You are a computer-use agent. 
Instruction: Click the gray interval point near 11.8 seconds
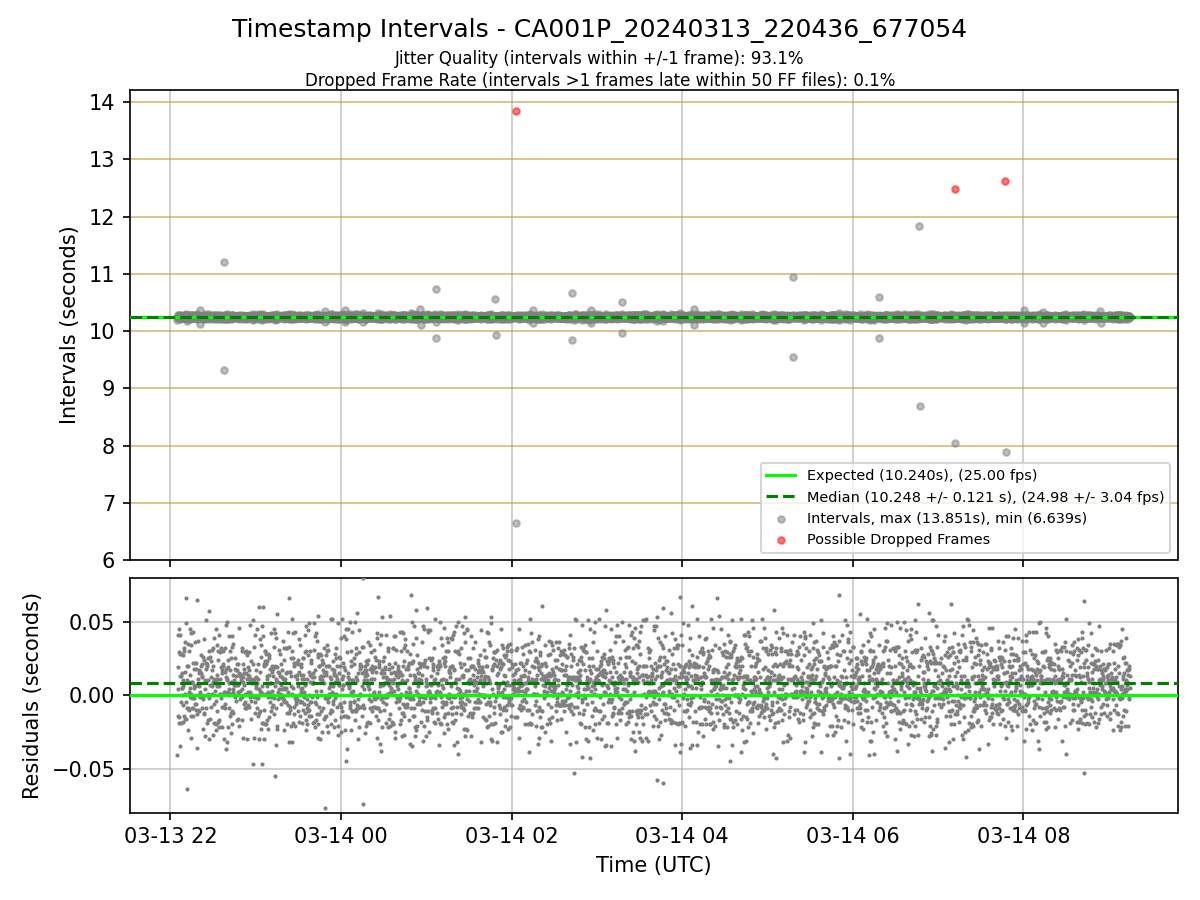[x=919, y=226]
